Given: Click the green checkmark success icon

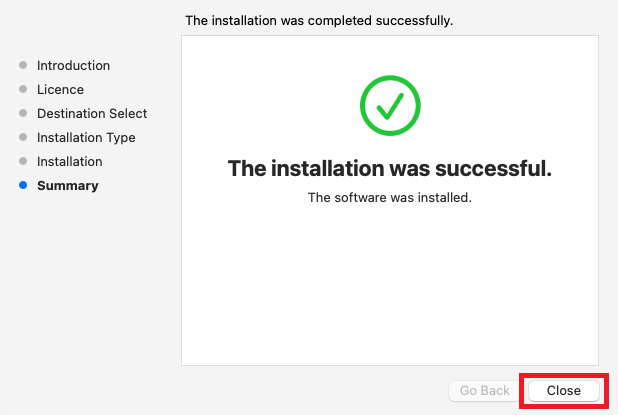Looking at the screenshot, I should pos(389,106).
